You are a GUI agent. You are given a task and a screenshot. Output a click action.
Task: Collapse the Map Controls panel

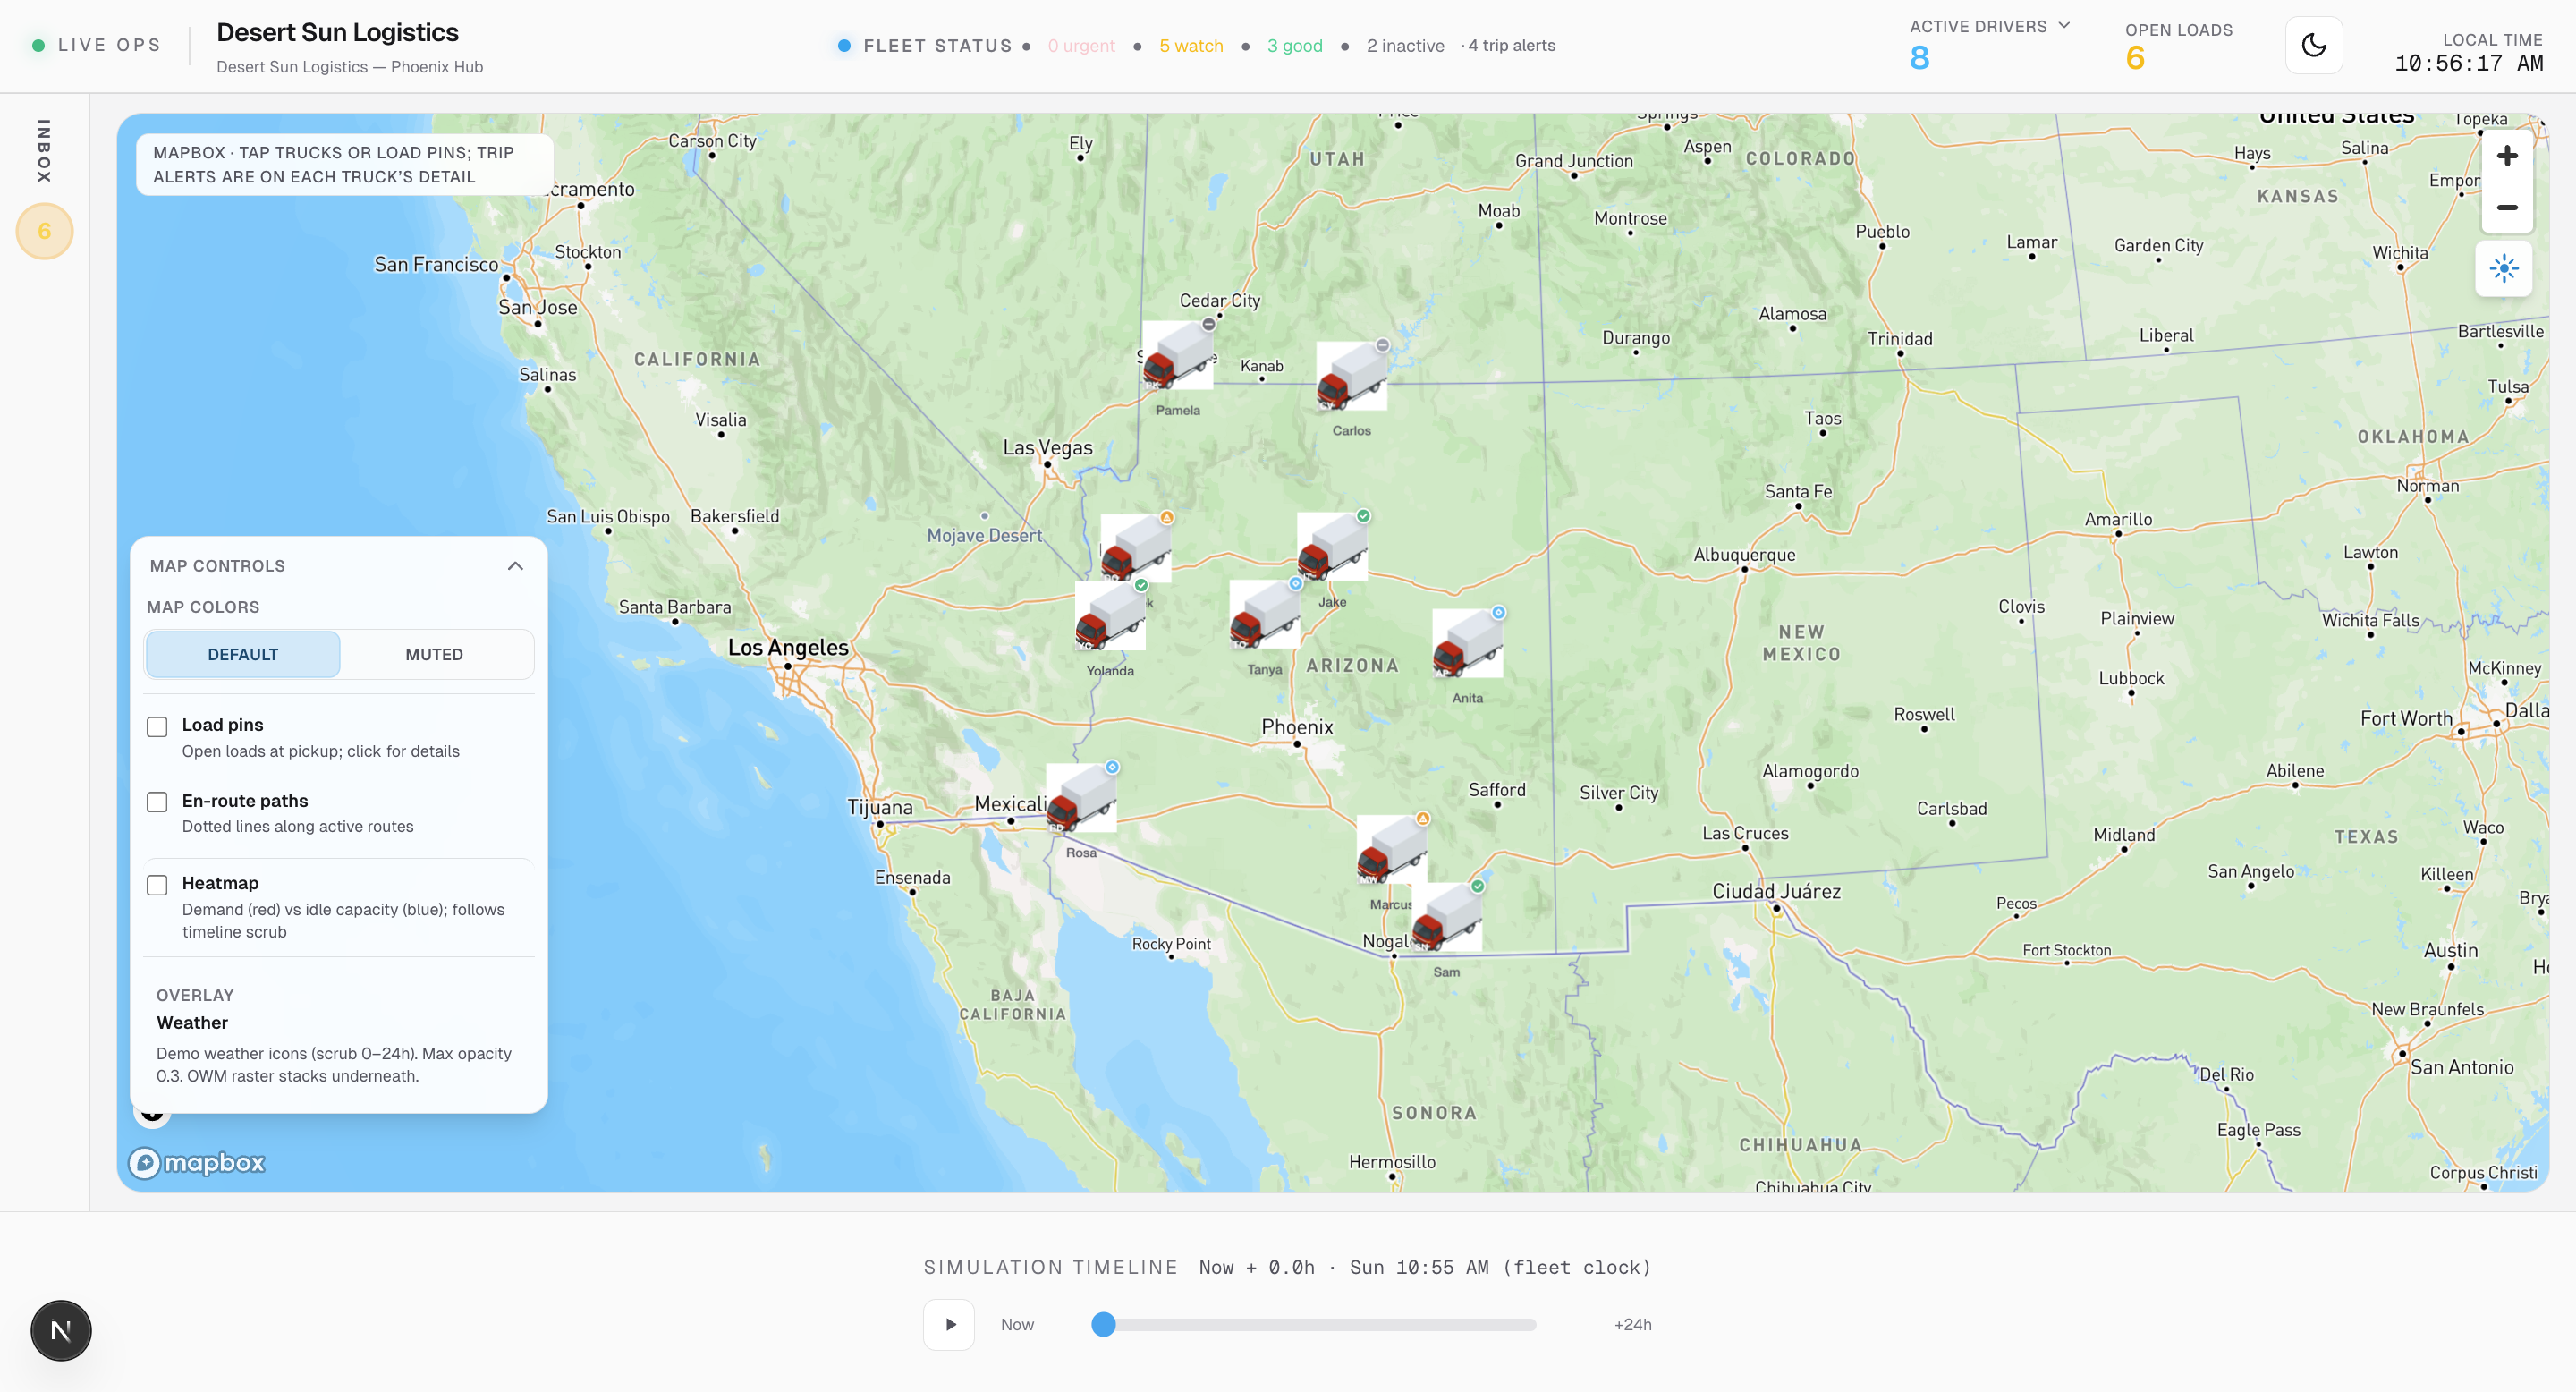(x=515, y=566)
